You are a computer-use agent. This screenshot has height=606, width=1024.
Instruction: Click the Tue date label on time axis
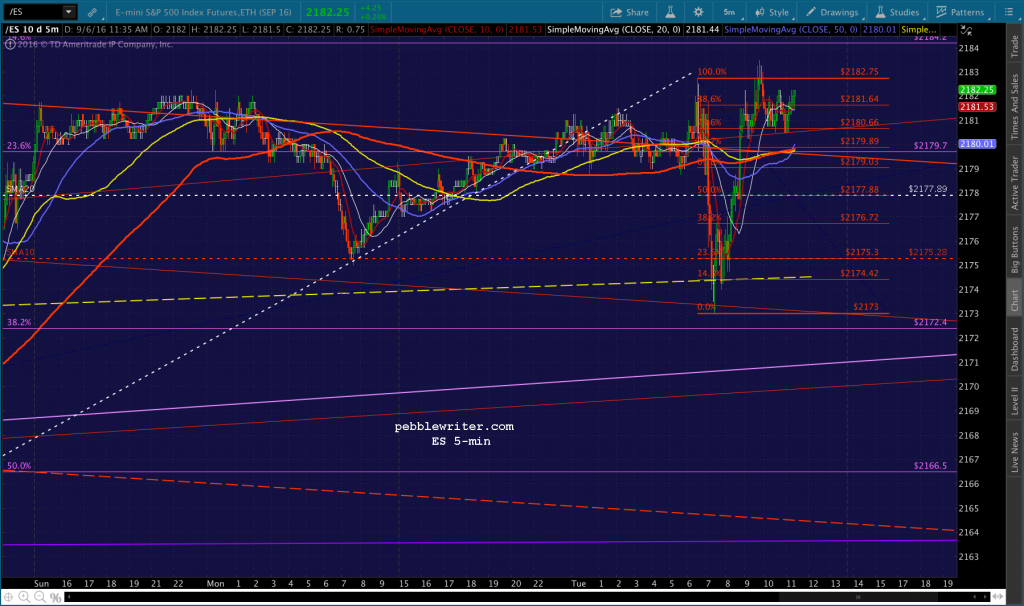point(579,584)
